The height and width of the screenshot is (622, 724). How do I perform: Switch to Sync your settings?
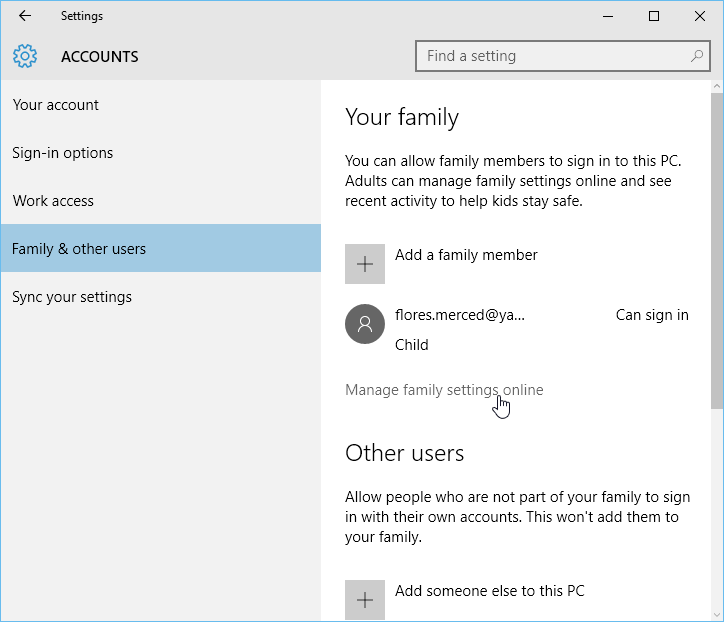[72, 297]
